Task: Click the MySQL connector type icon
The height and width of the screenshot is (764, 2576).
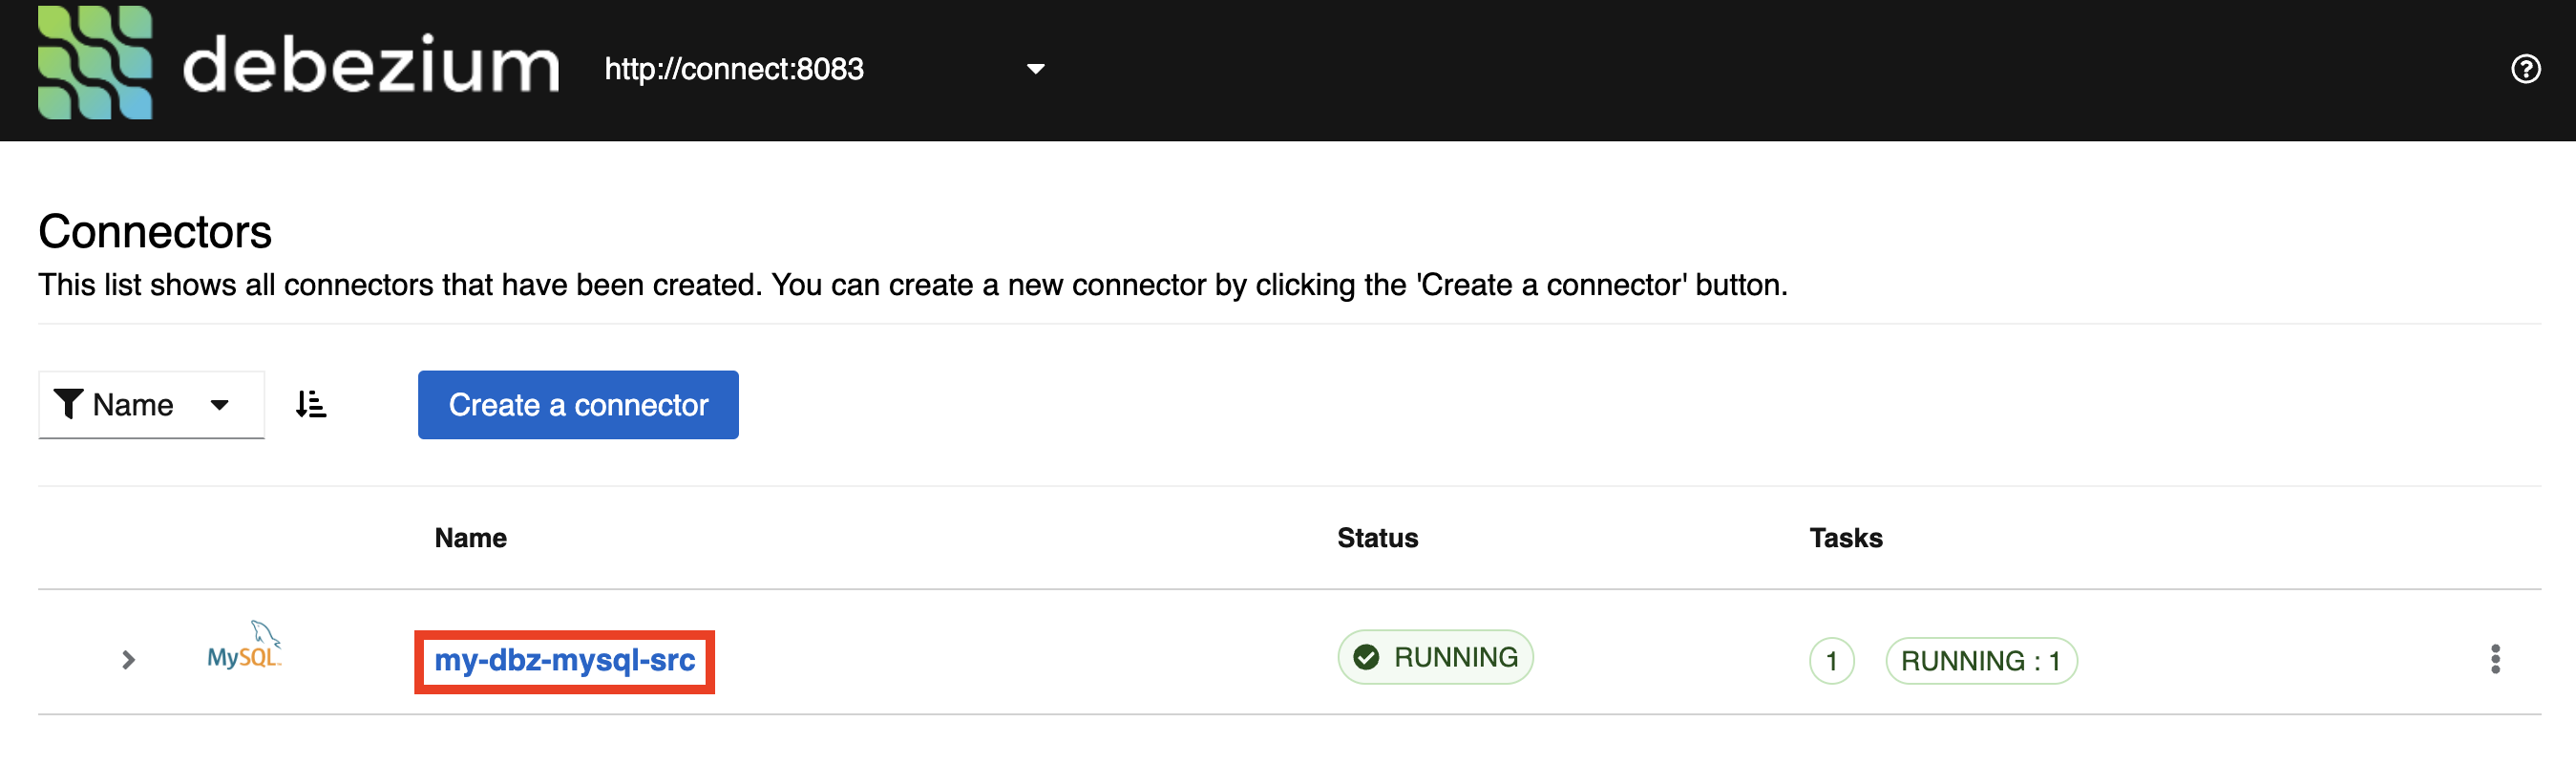Action: 244,647
